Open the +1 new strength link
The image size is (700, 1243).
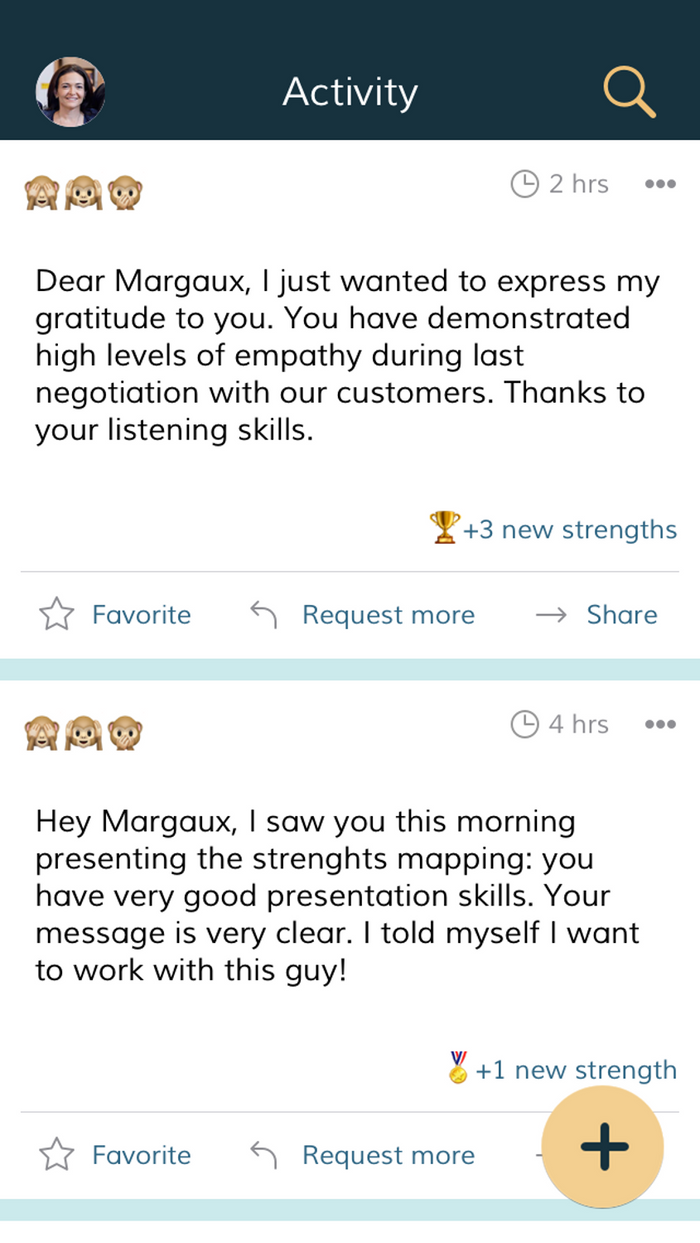tap(576, 1070)
